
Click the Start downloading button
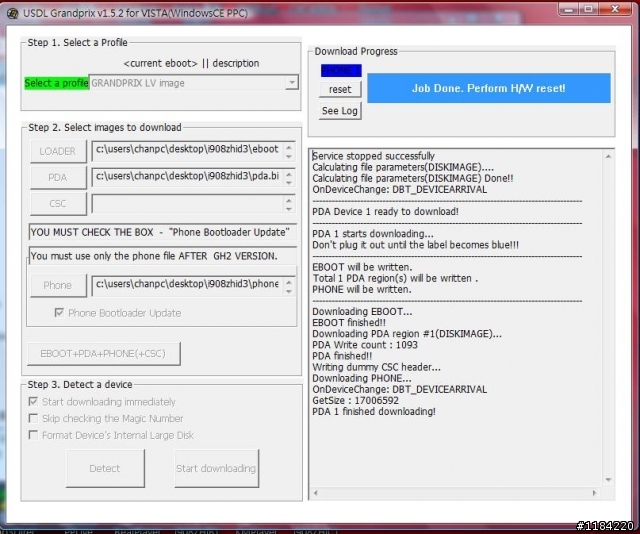(x=216, y=468)
